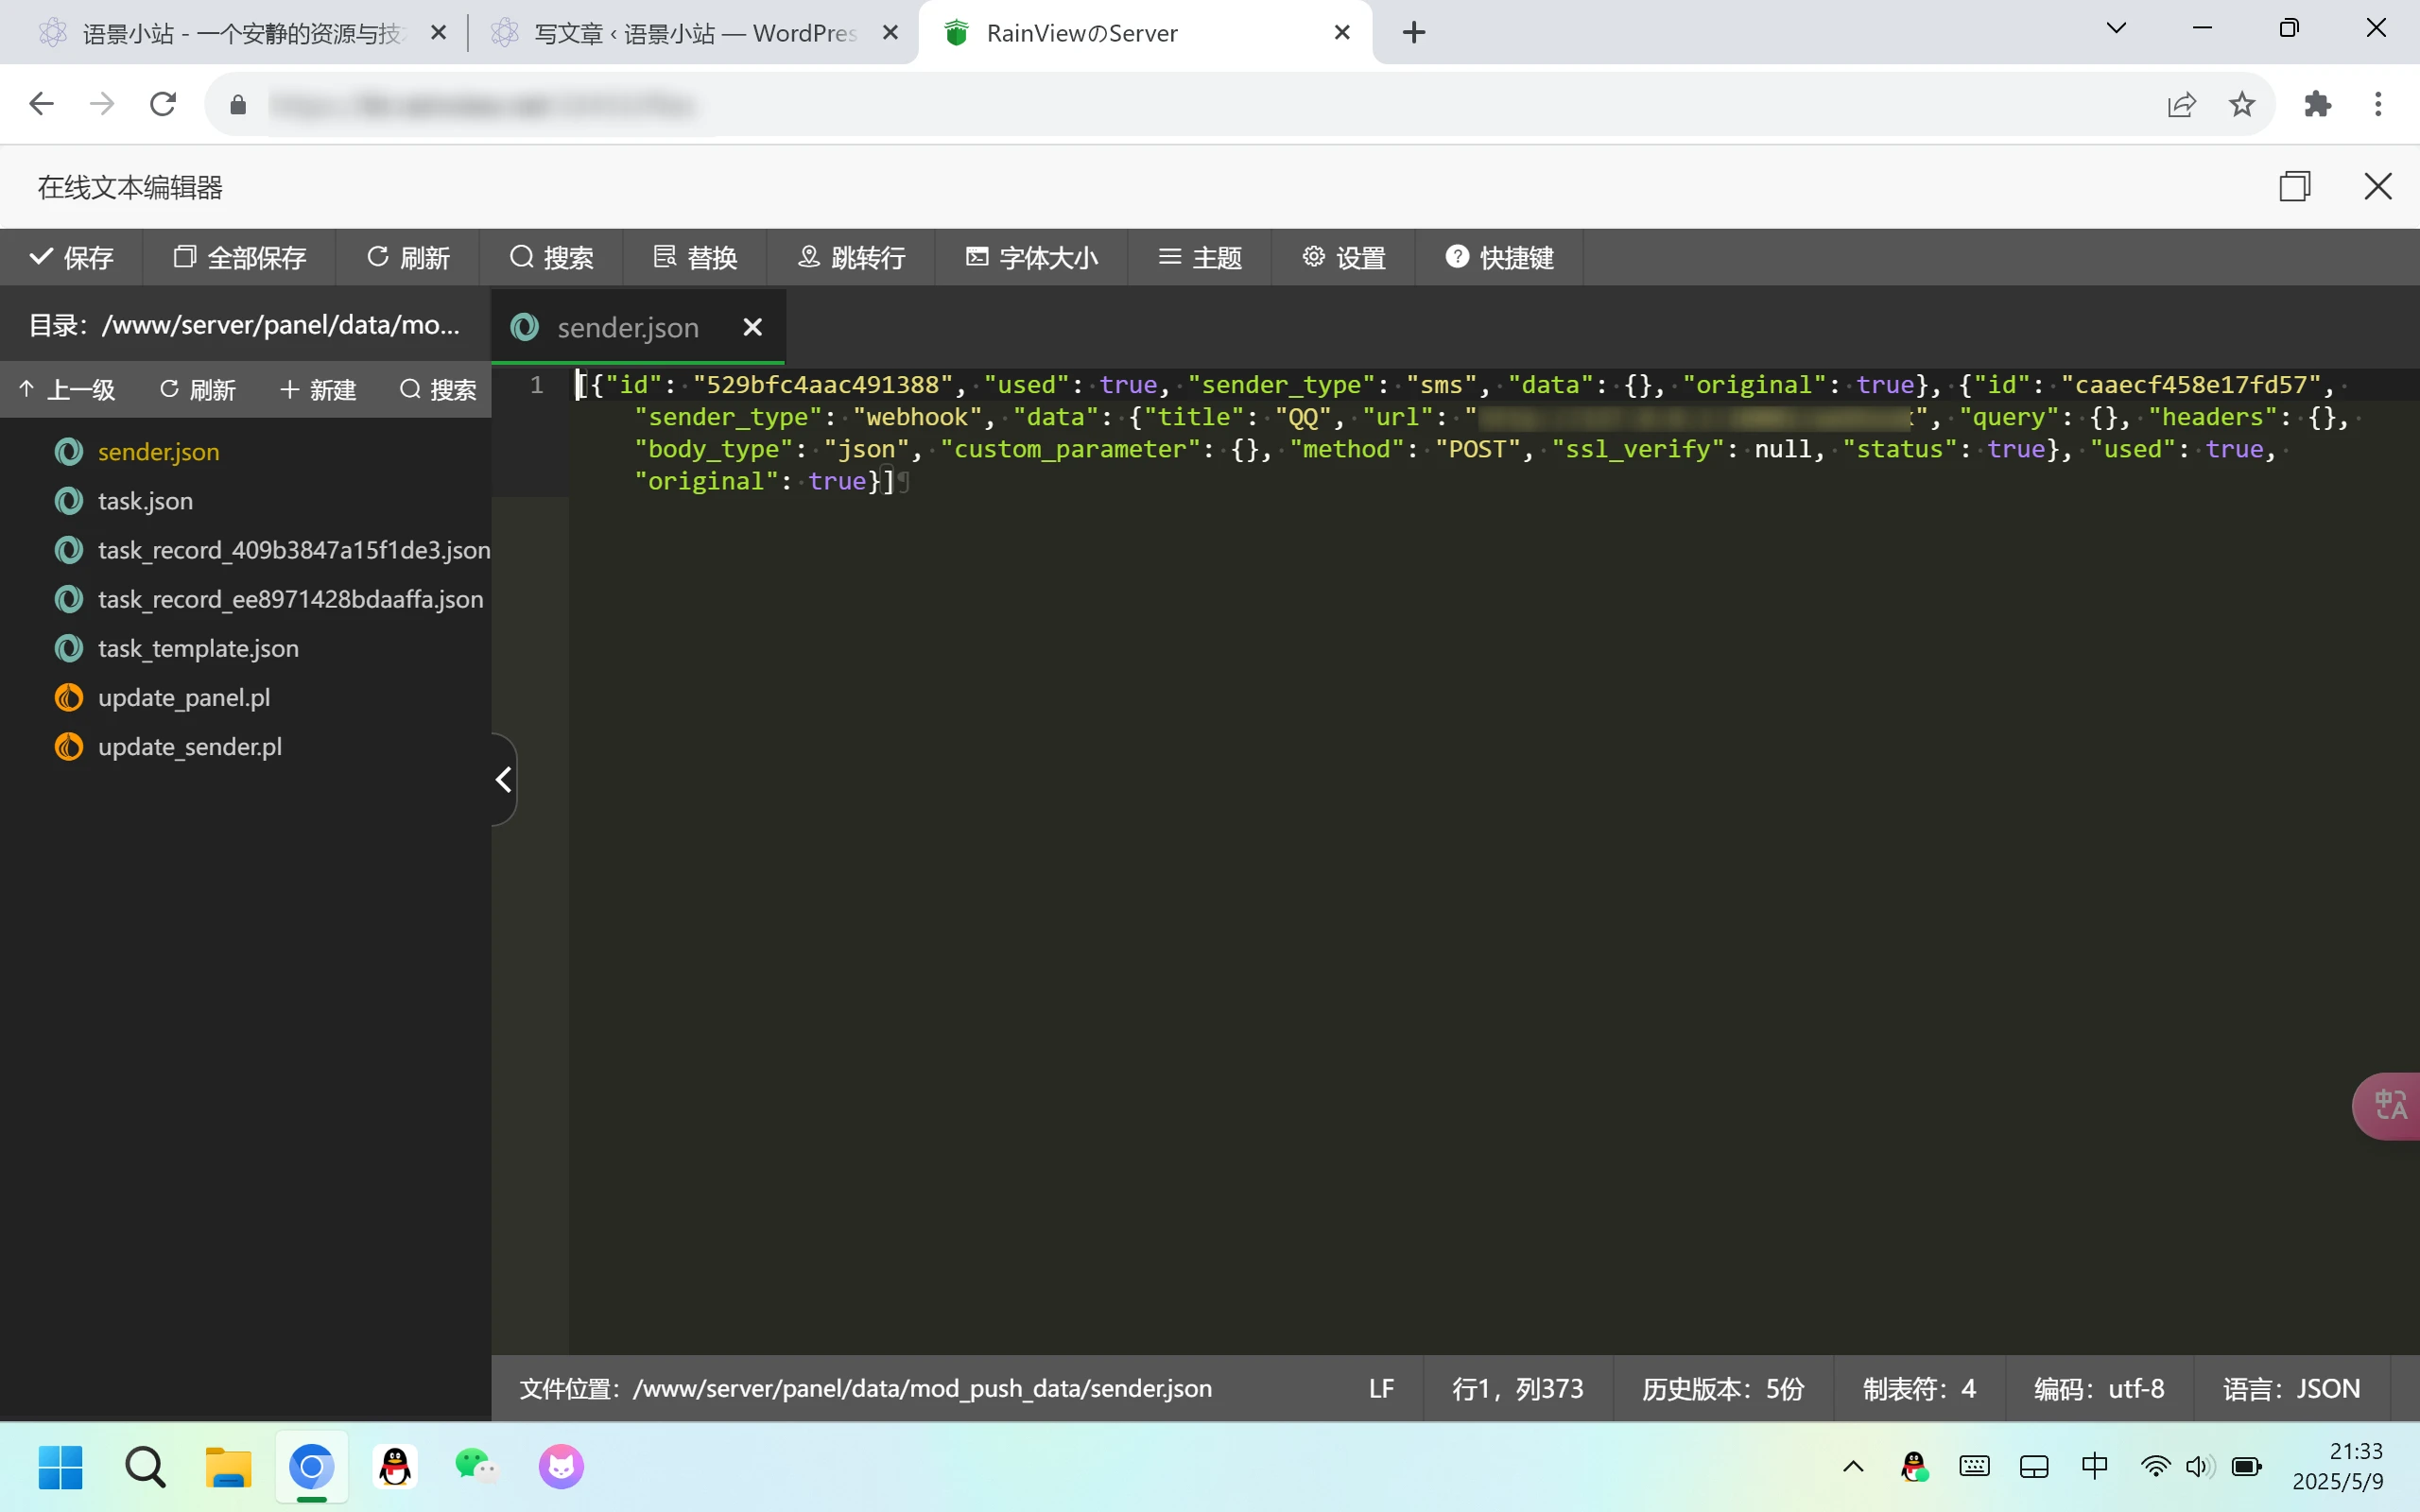The image size is (2420, 1512).
Task: Open 历史版本 5份 history versions
Action: 1722,1388
